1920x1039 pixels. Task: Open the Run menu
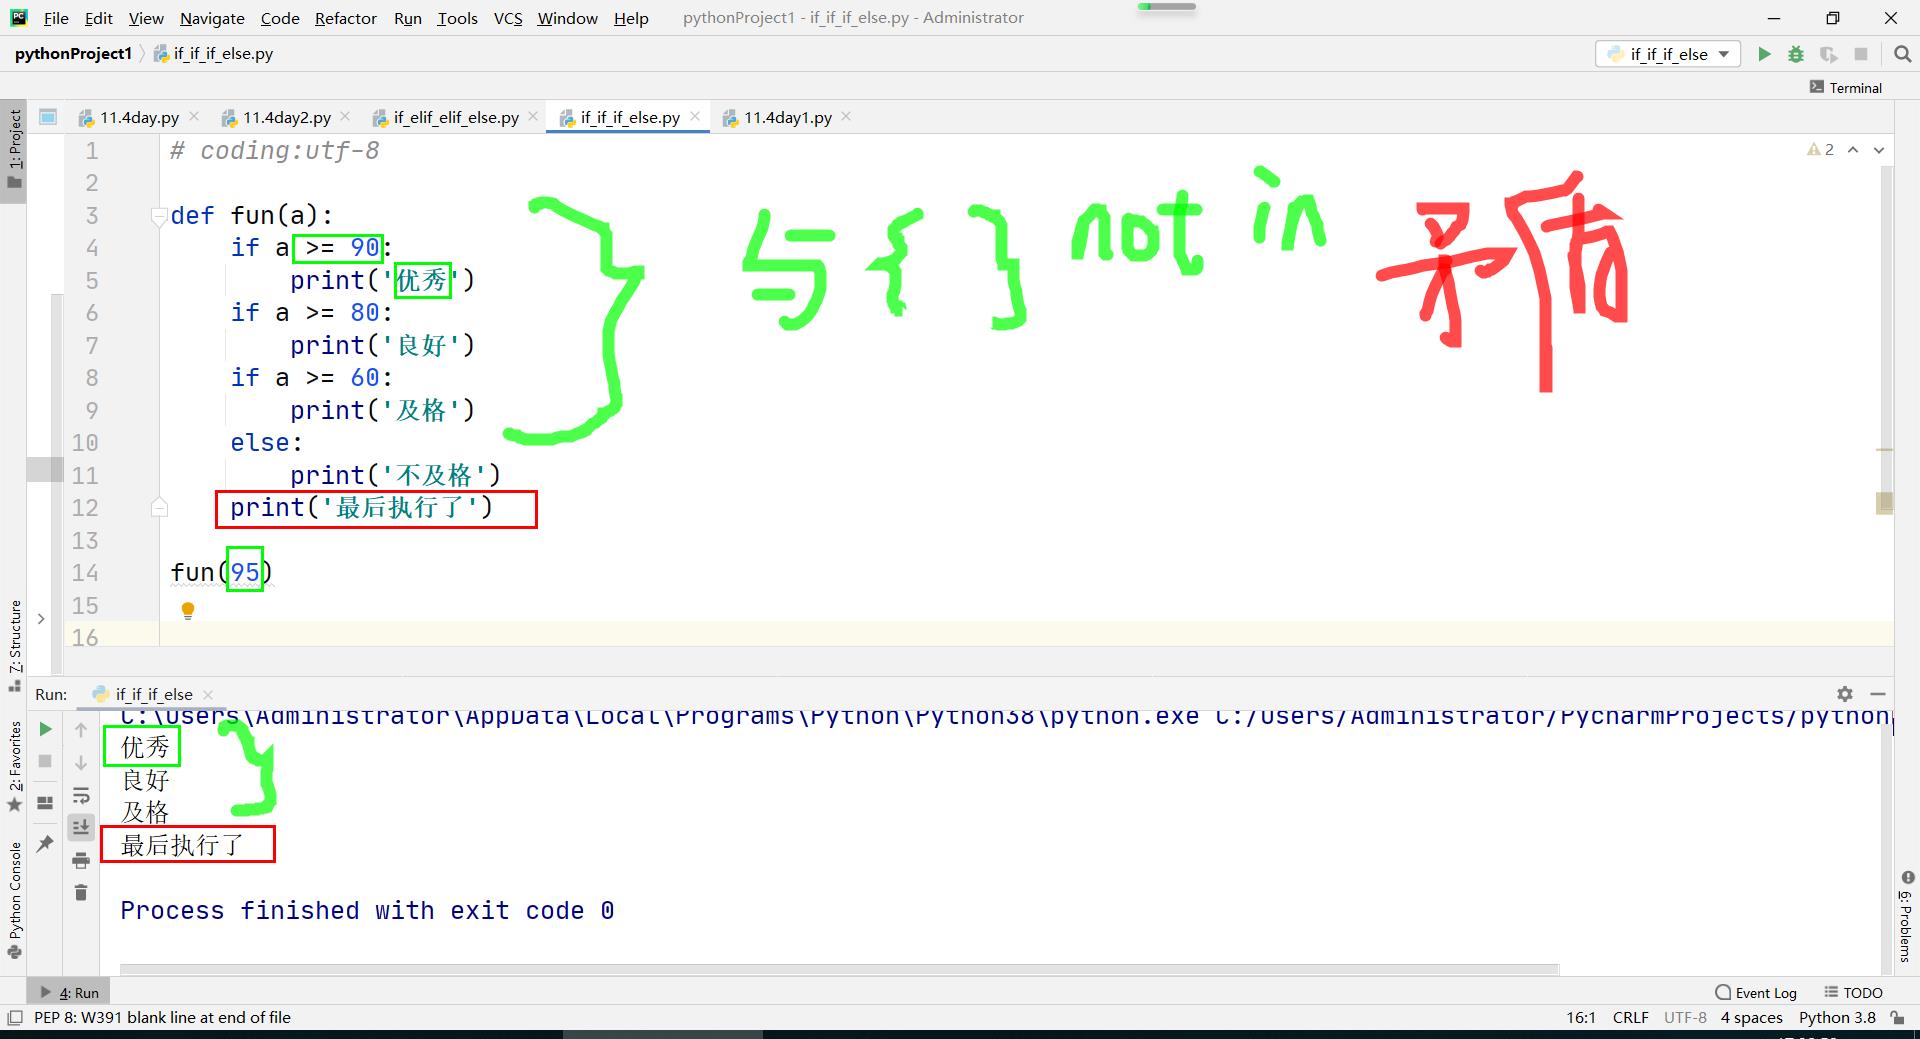408,18
